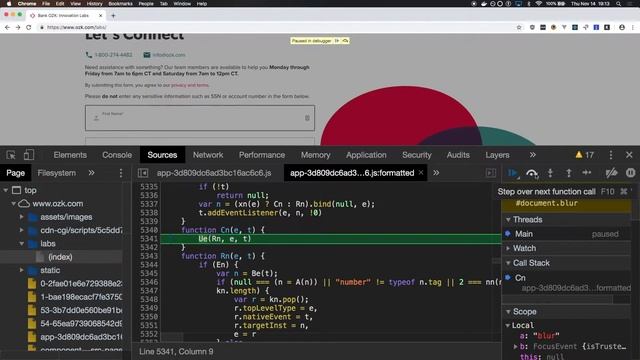The height and width of the screenshot is (360, 640).
Task: Click the Step debugger arrow icon
Action: 587,173
